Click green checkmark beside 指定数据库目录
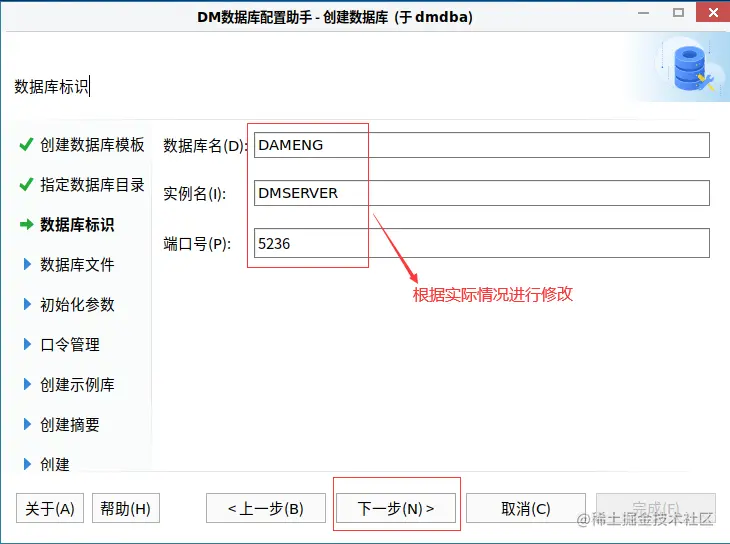The height and width of the screenshot is (544, 730). [x=26, y=184]
